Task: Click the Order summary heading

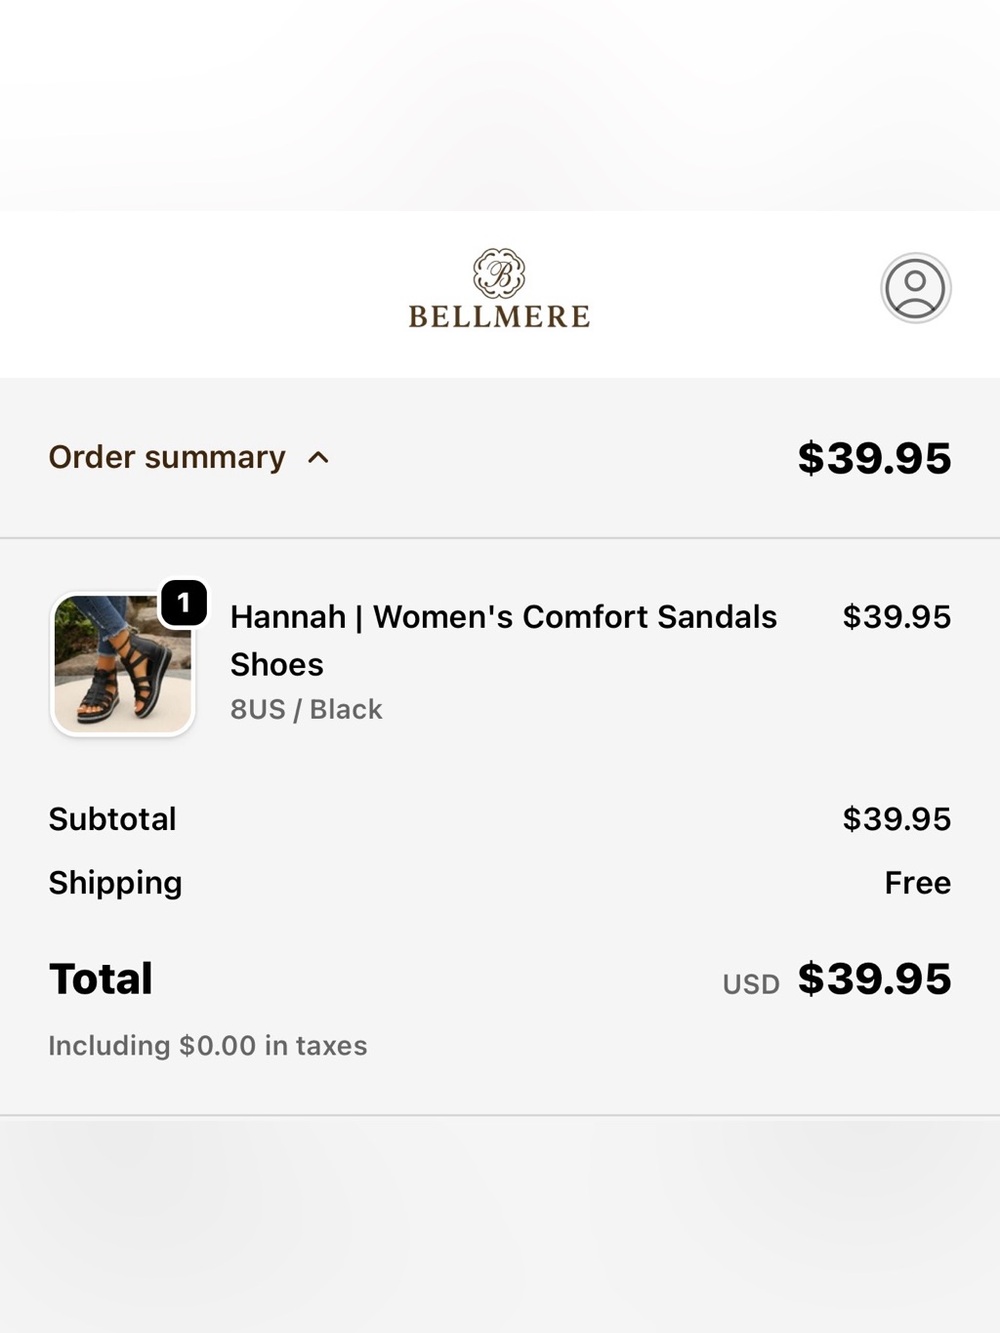Action: click(167, 457)
